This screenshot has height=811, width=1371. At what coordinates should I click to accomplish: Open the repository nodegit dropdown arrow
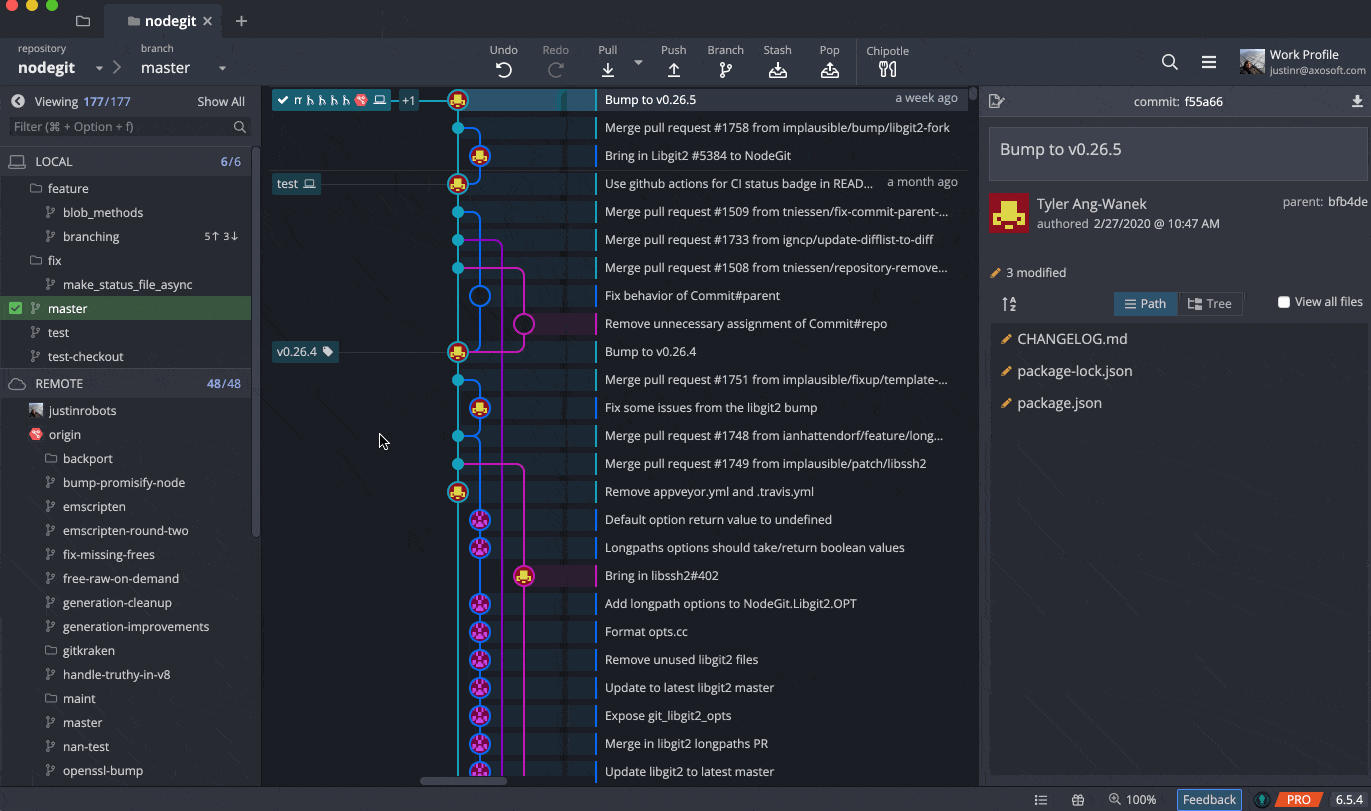(x=99, y=69)
